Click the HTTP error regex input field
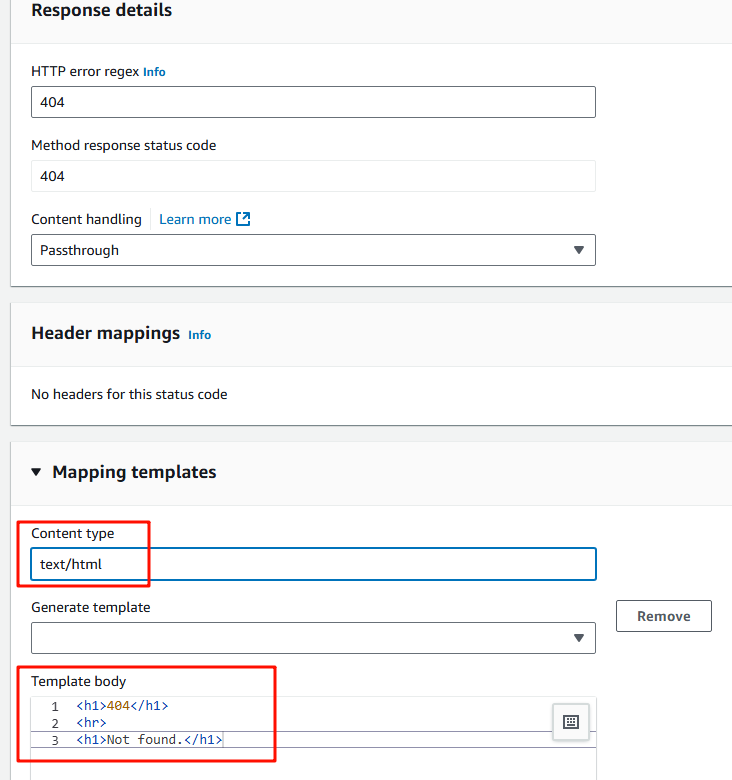Screen dimensions: 732x780 click(x=313, y=102)
